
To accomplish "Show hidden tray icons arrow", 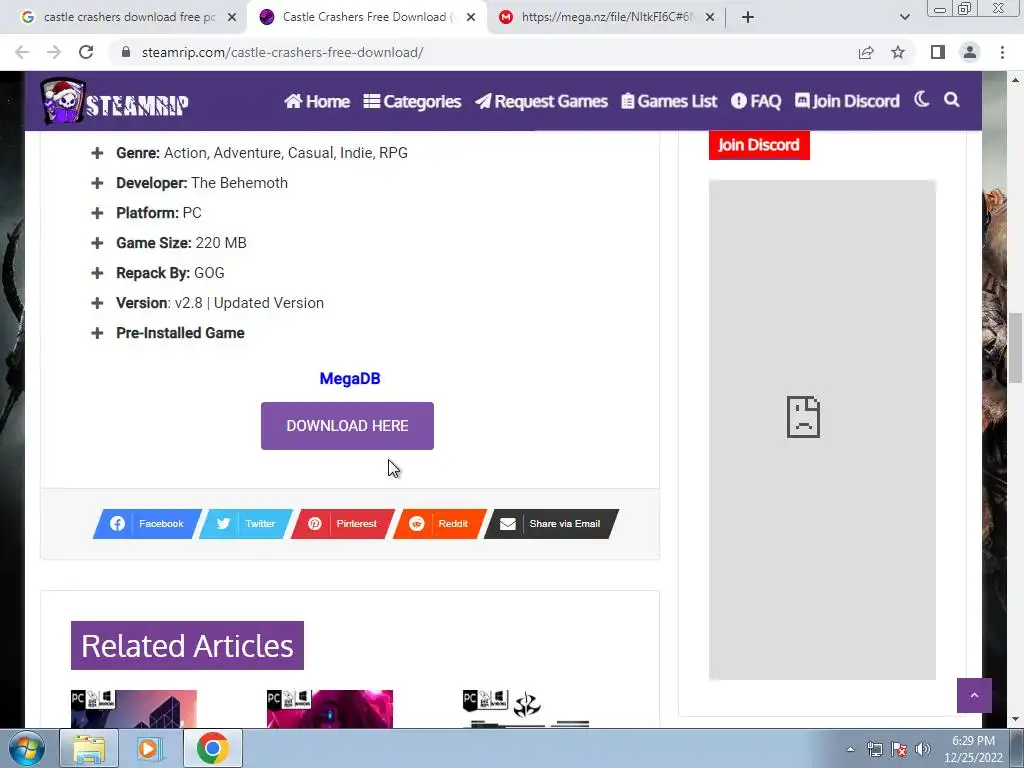I will coord(850,749).
